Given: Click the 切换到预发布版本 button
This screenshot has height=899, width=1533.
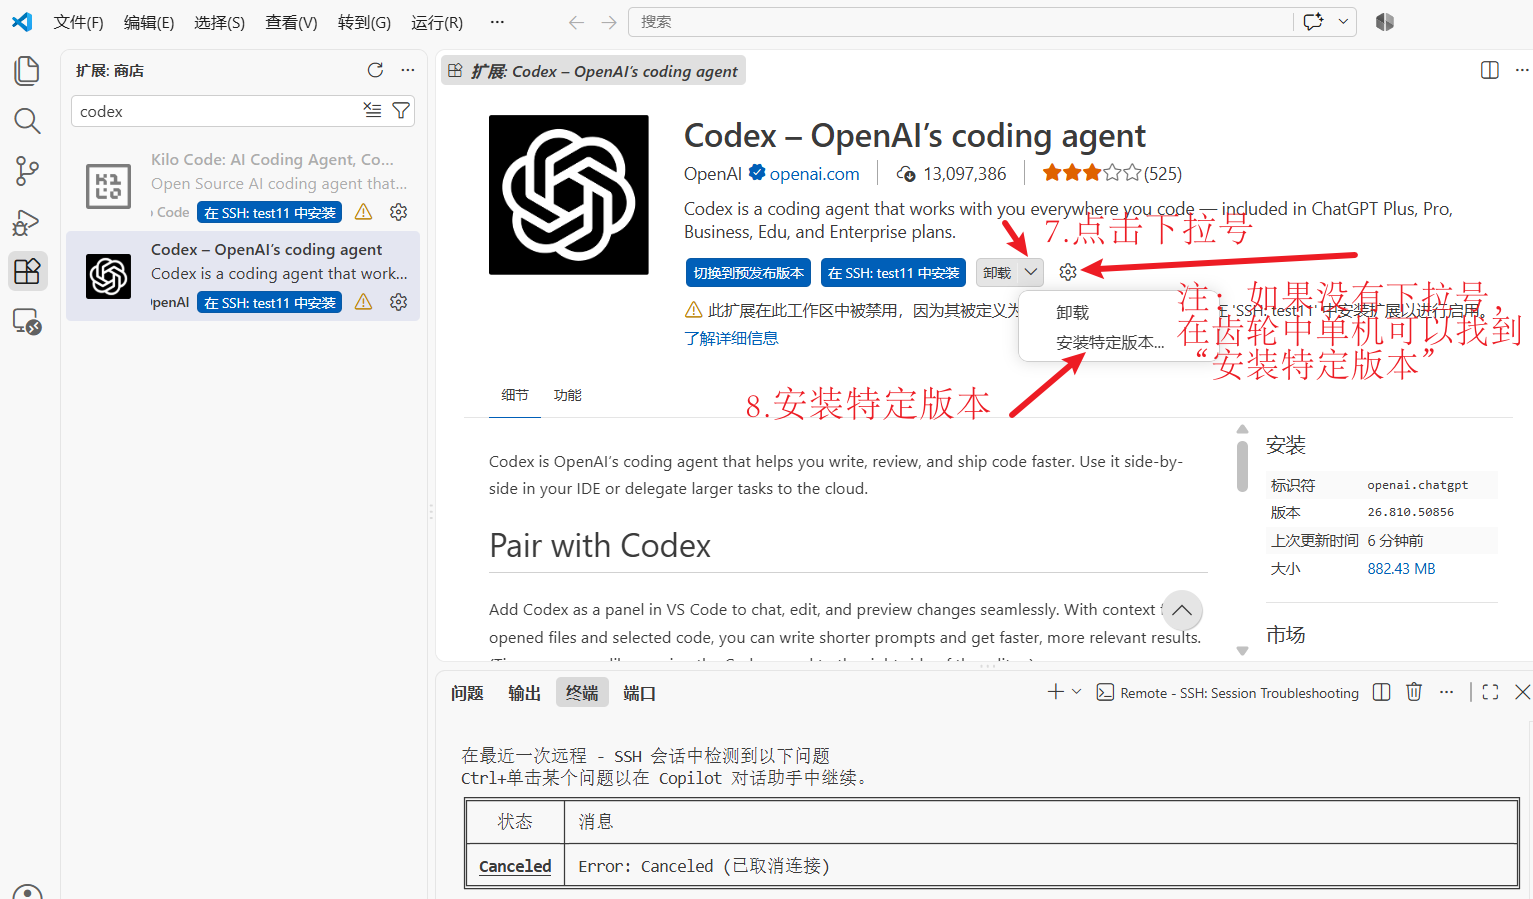Looking at the screenshot, I should pyautogui.click(x=749, y=273).
